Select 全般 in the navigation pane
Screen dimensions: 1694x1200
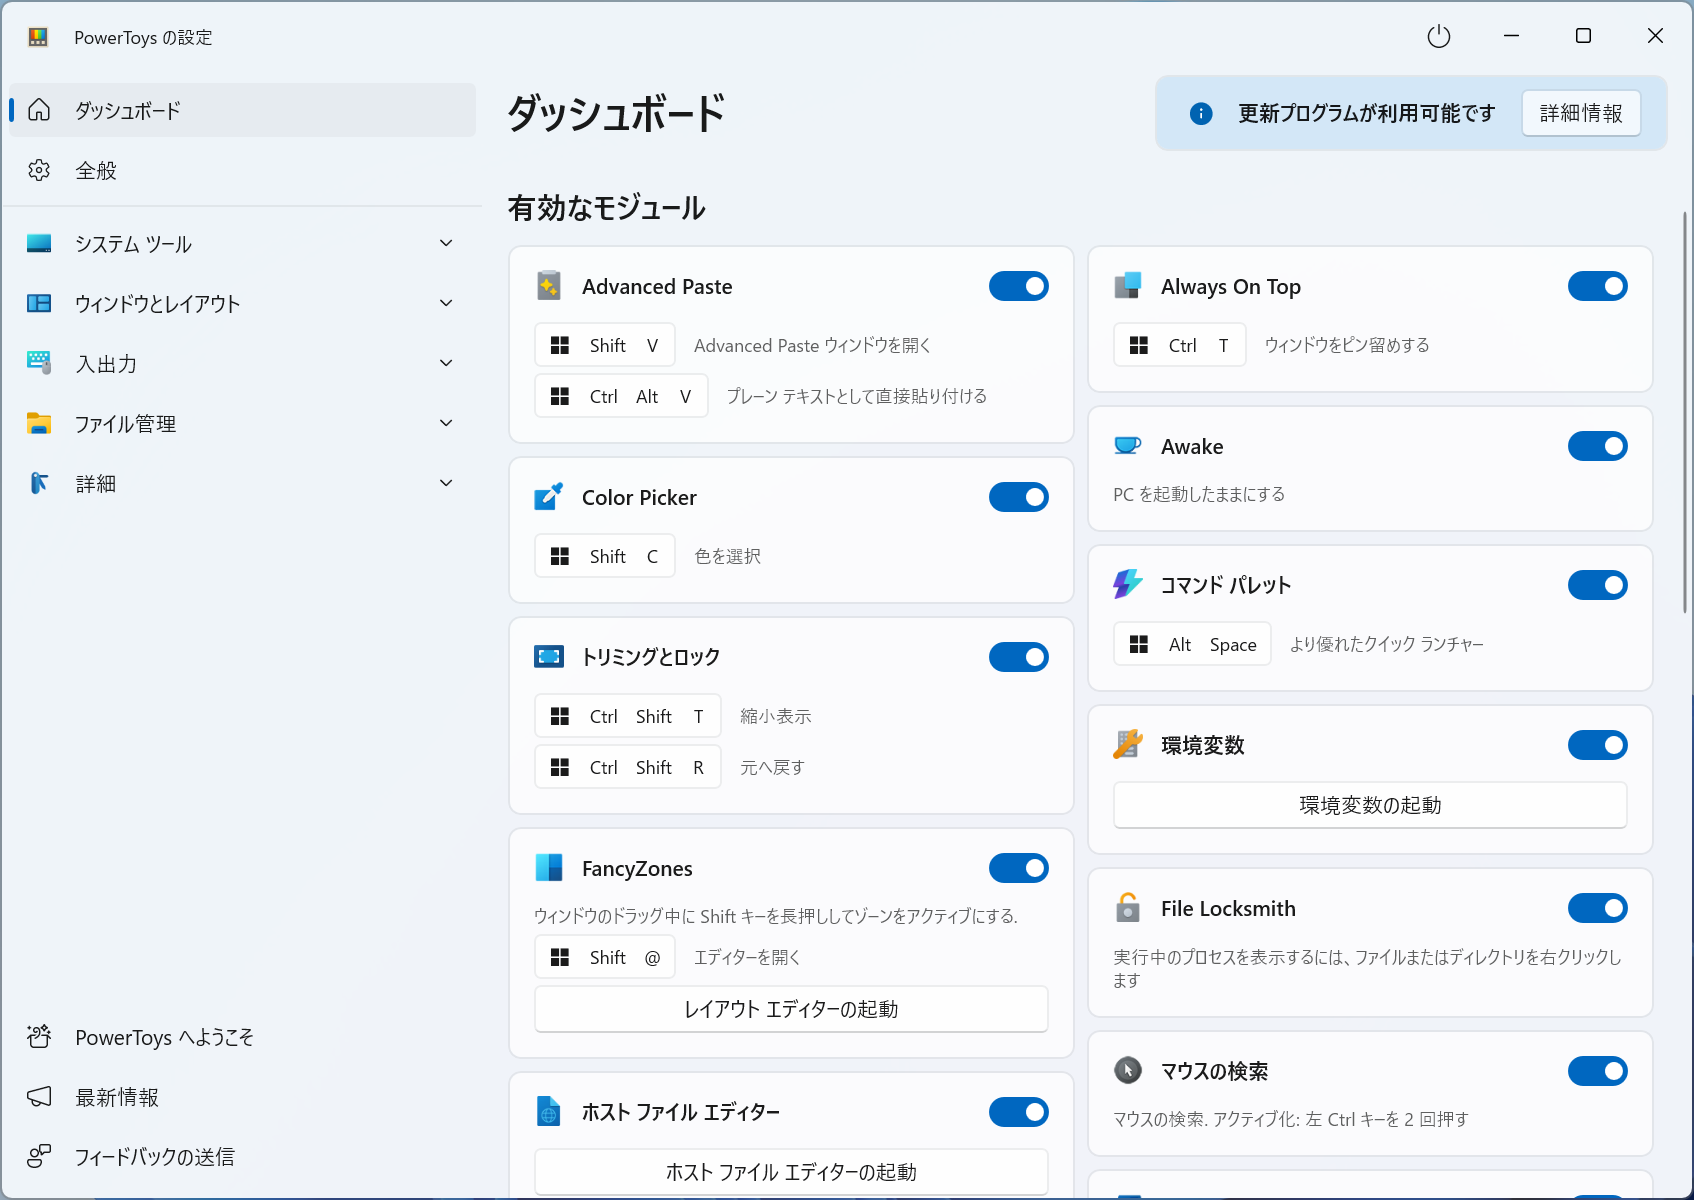(x=95, y=170)
